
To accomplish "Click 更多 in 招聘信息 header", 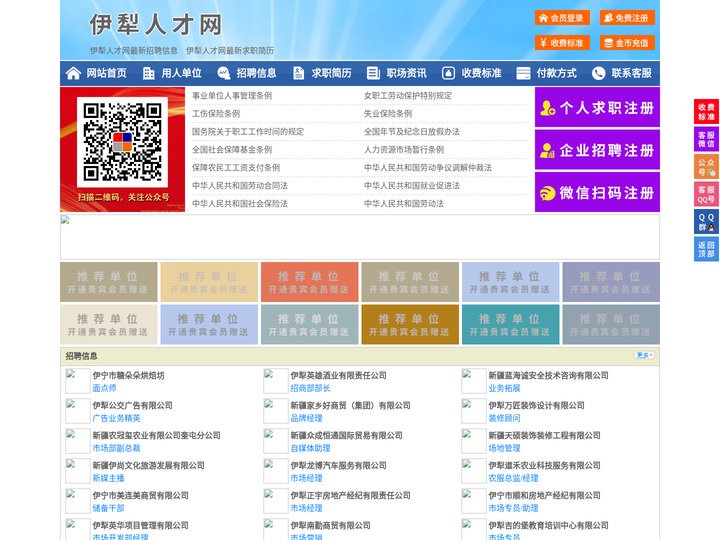I will coord(644,355).
